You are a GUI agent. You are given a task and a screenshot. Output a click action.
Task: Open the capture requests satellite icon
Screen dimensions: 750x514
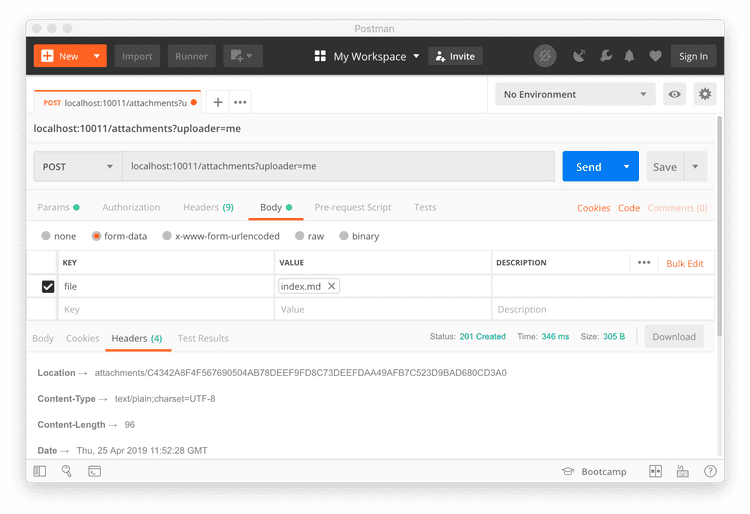click(x=579, y=56)
